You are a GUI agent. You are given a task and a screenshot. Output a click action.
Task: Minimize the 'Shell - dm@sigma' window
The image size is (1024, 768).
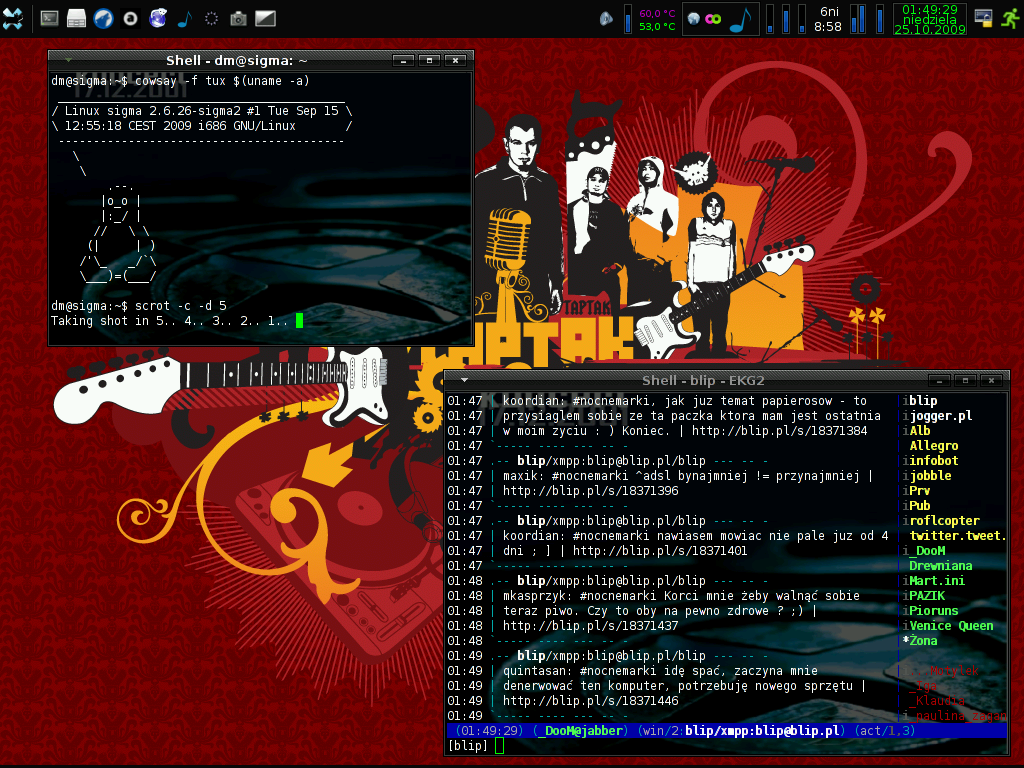pos(403,61)
